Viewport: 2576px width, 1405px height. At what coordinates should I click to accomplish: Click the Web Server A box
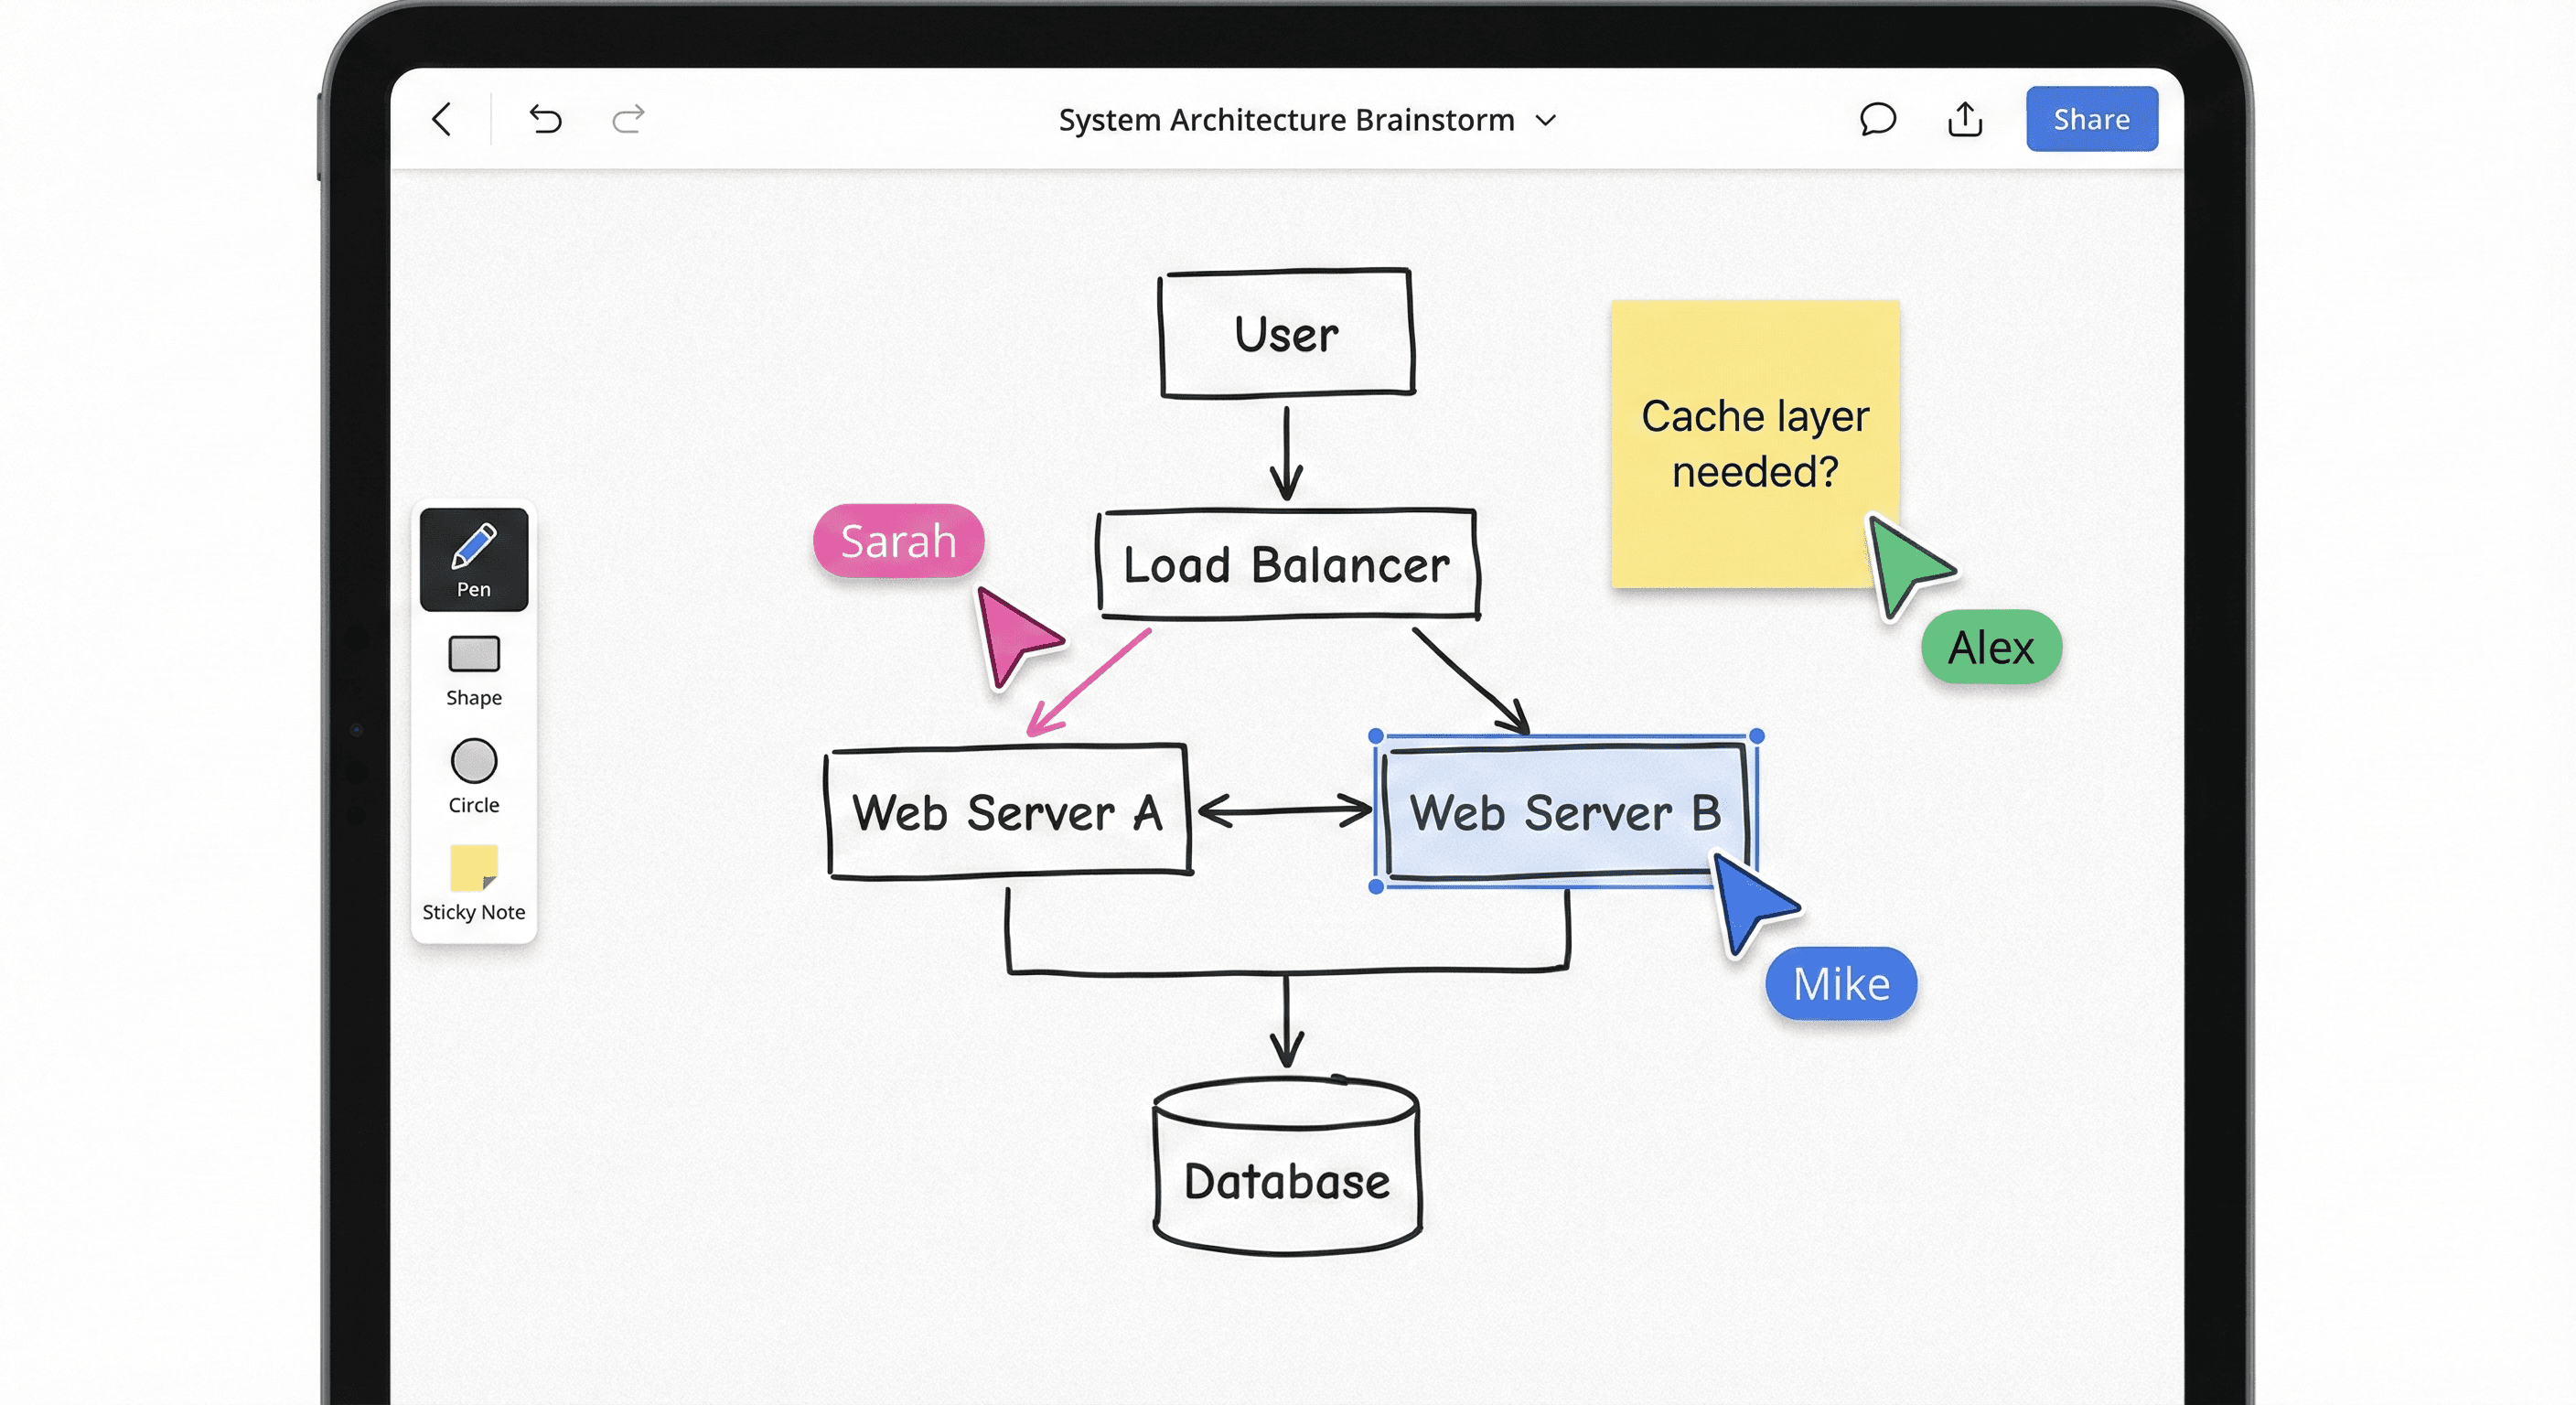(1008, 812)
